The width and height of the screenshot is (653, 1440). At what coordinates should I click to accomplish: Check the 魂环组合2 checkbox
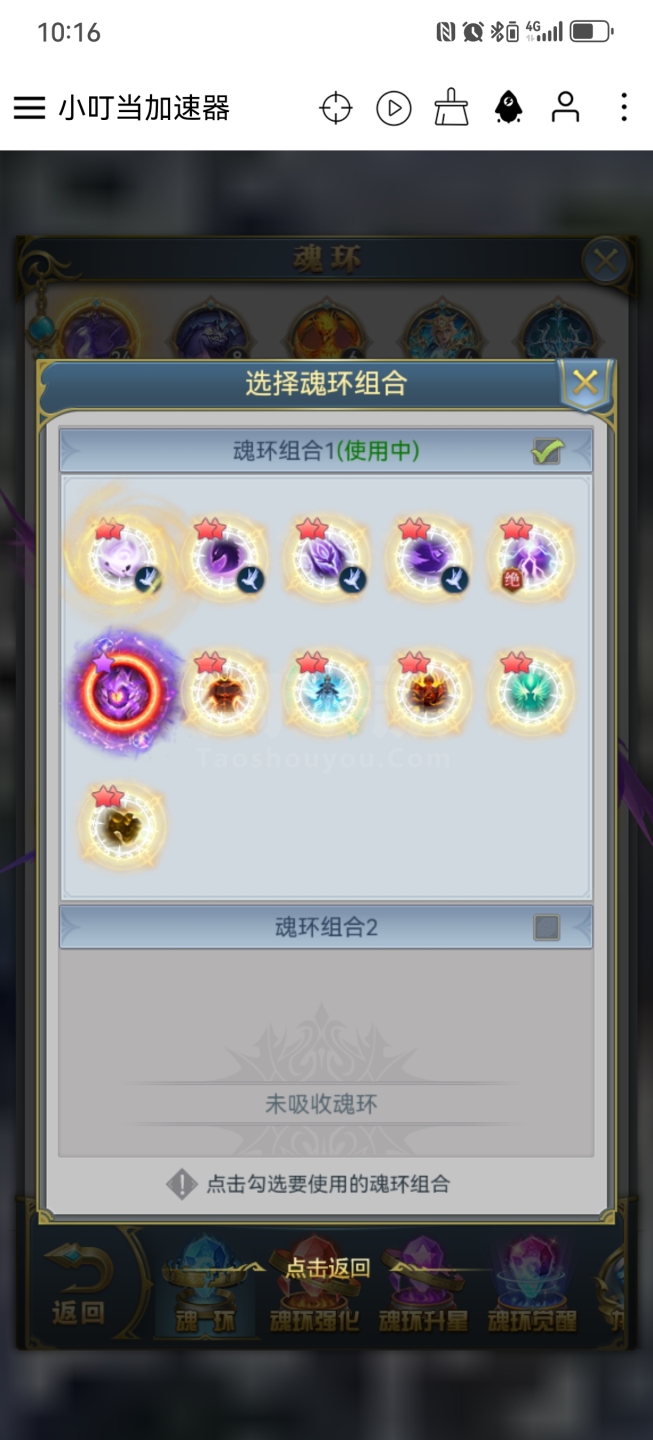click(547, 928)
